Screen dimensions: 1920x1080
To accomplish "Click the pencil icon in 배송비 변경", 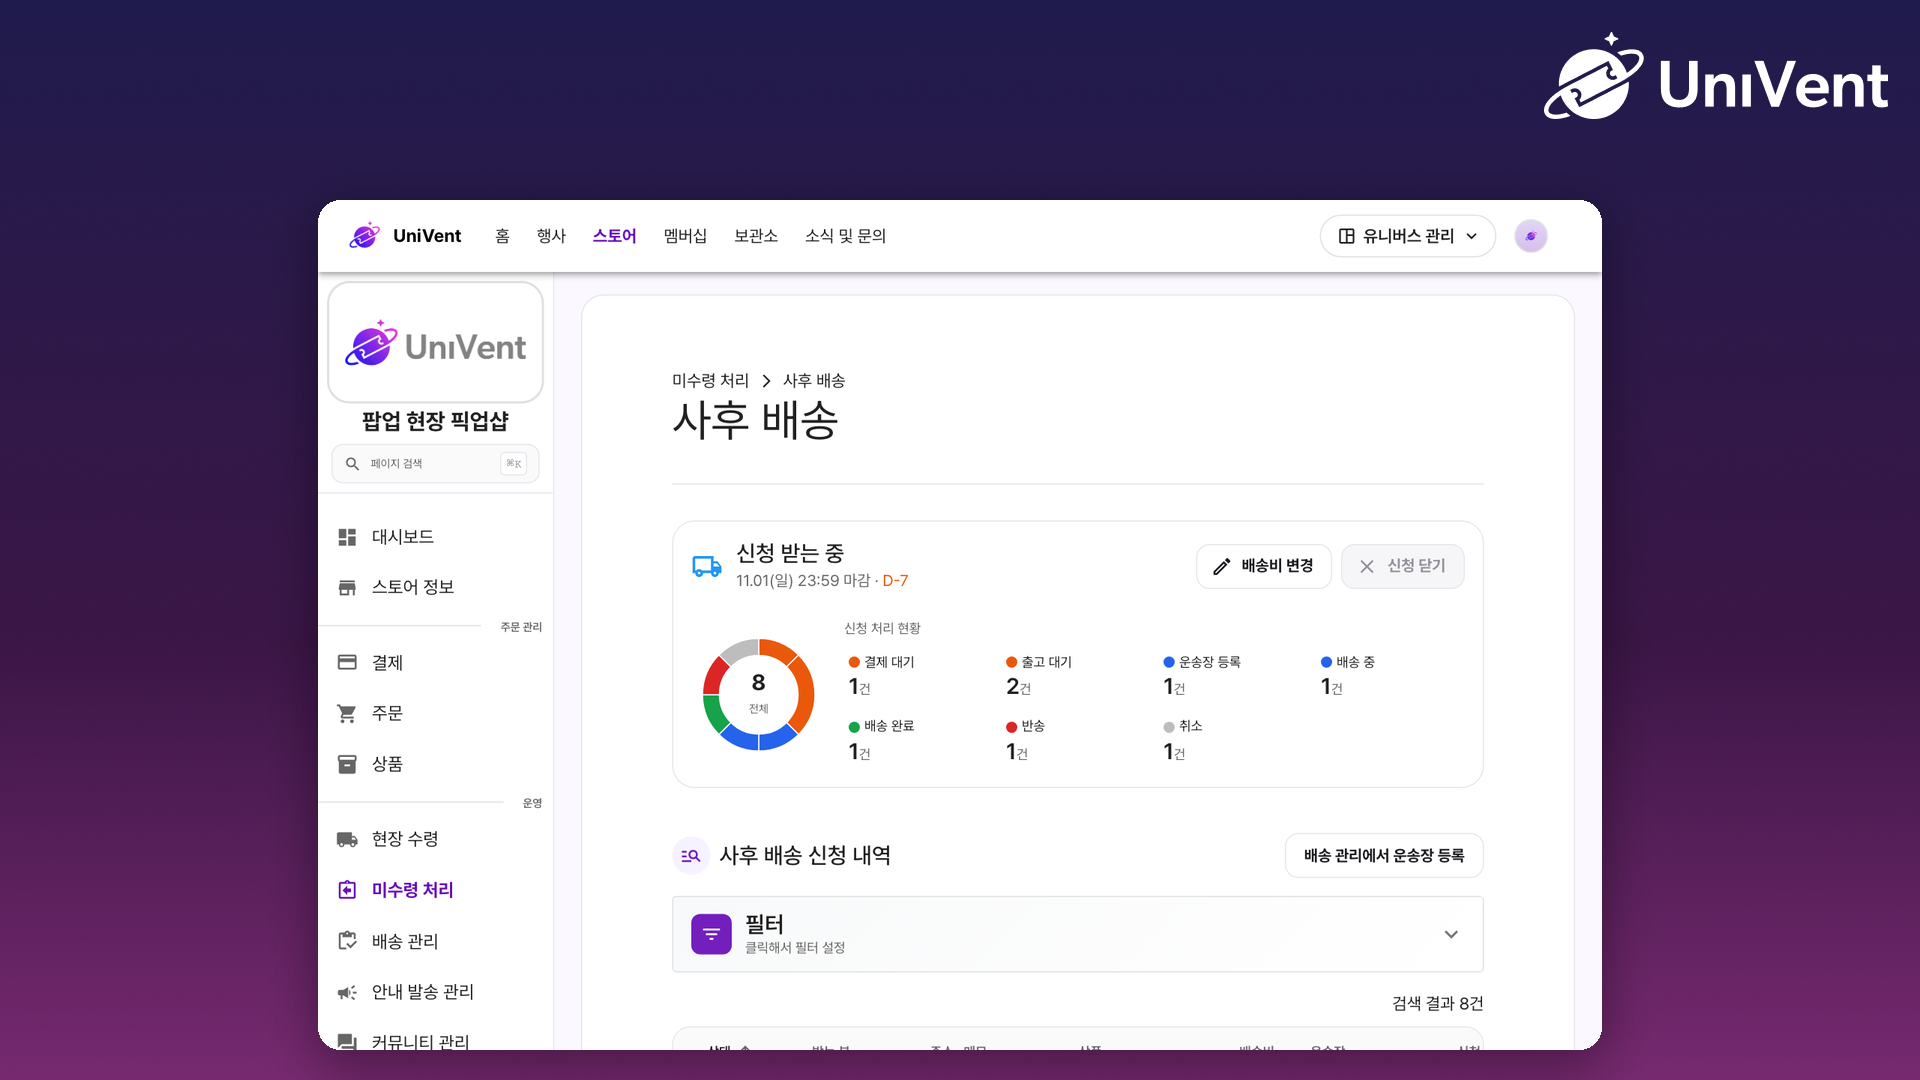I will (x=1221, y=566).
